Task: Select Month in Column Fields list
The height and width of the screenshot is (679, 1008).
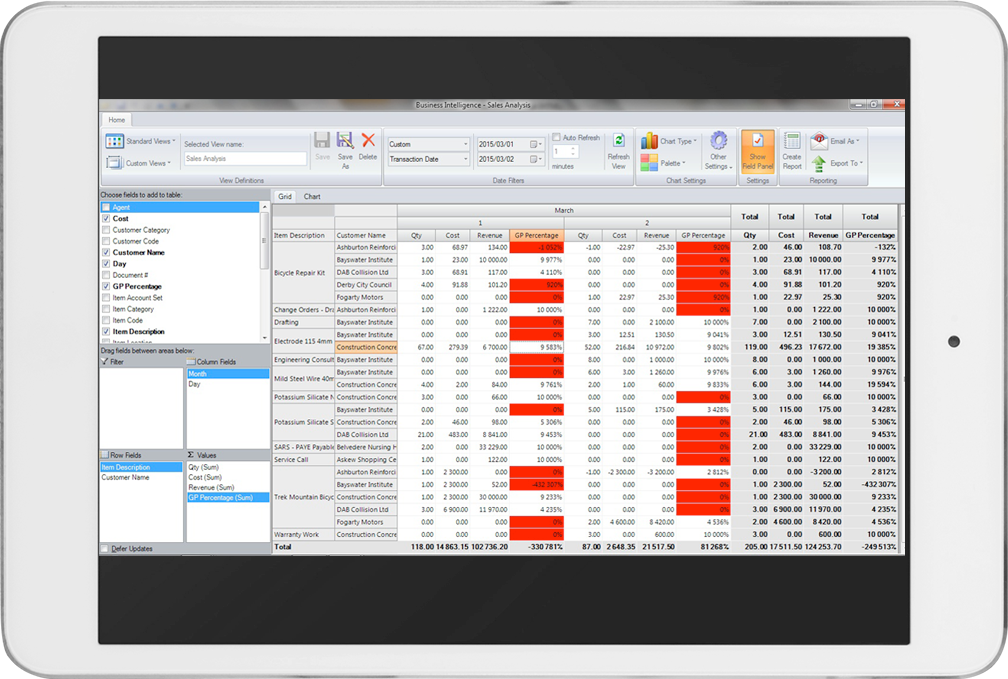Action: pyautogui.click(x=227, y=374)
